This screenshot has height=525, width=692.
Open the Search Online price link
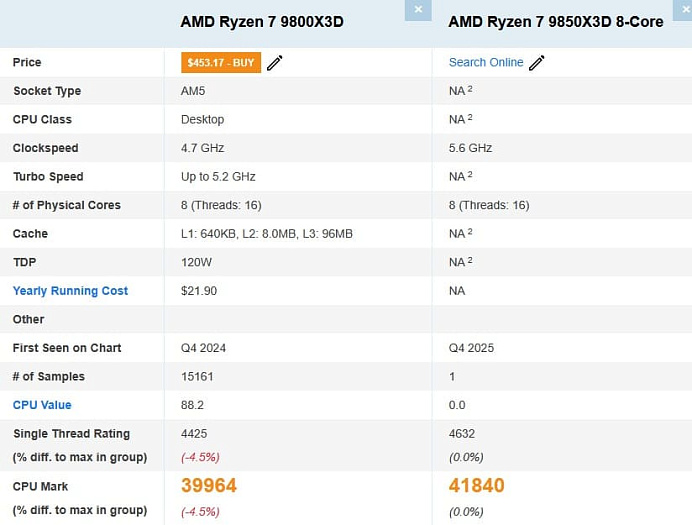tap(486, 62)
